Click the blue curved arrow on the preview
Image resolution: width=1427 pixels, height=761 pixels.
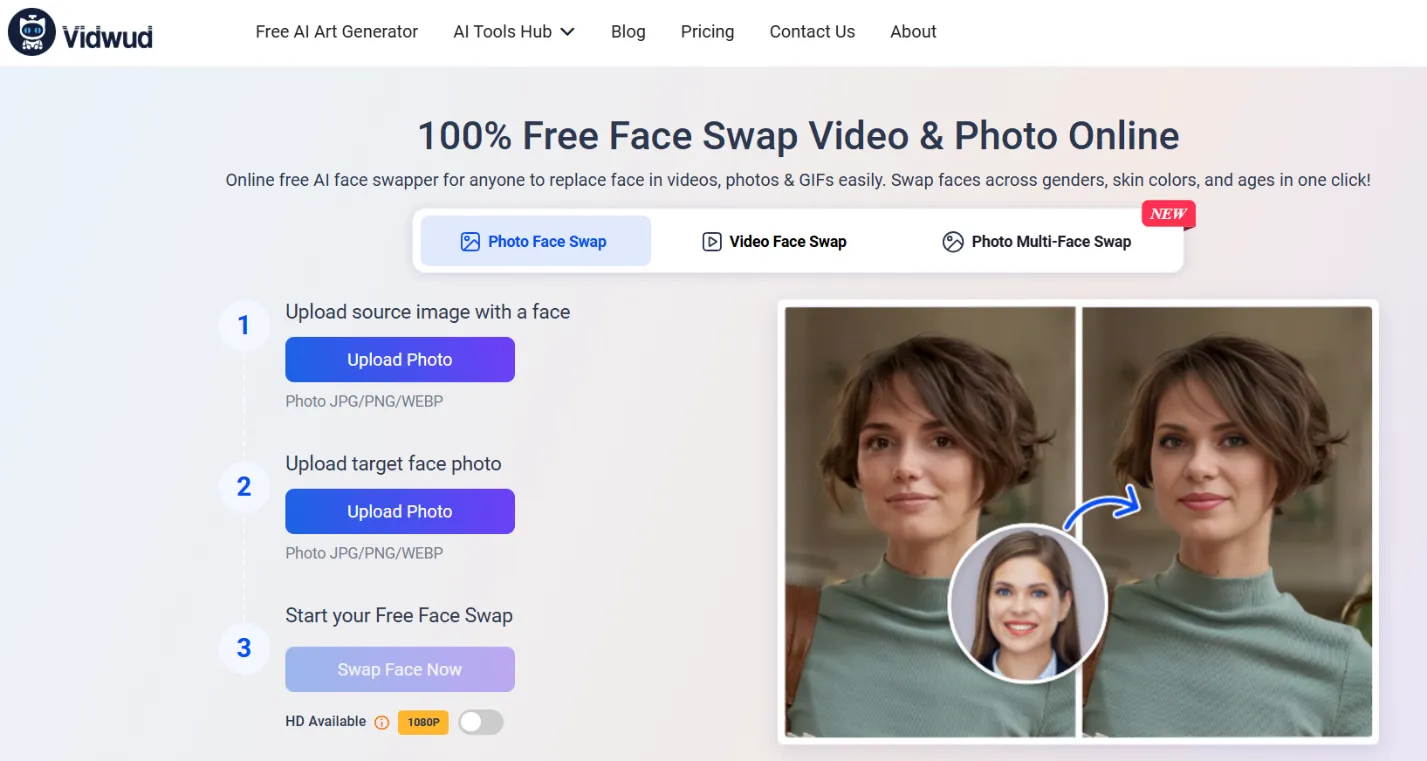pos(1101,507)
